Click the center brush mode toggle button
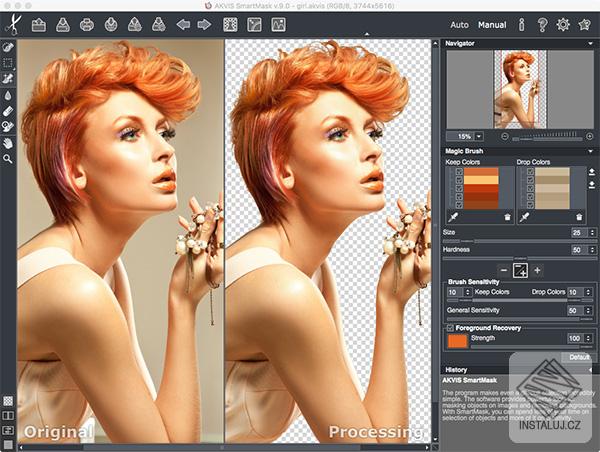The width and height of the screenshot is (600, 452). coord(520,271)
